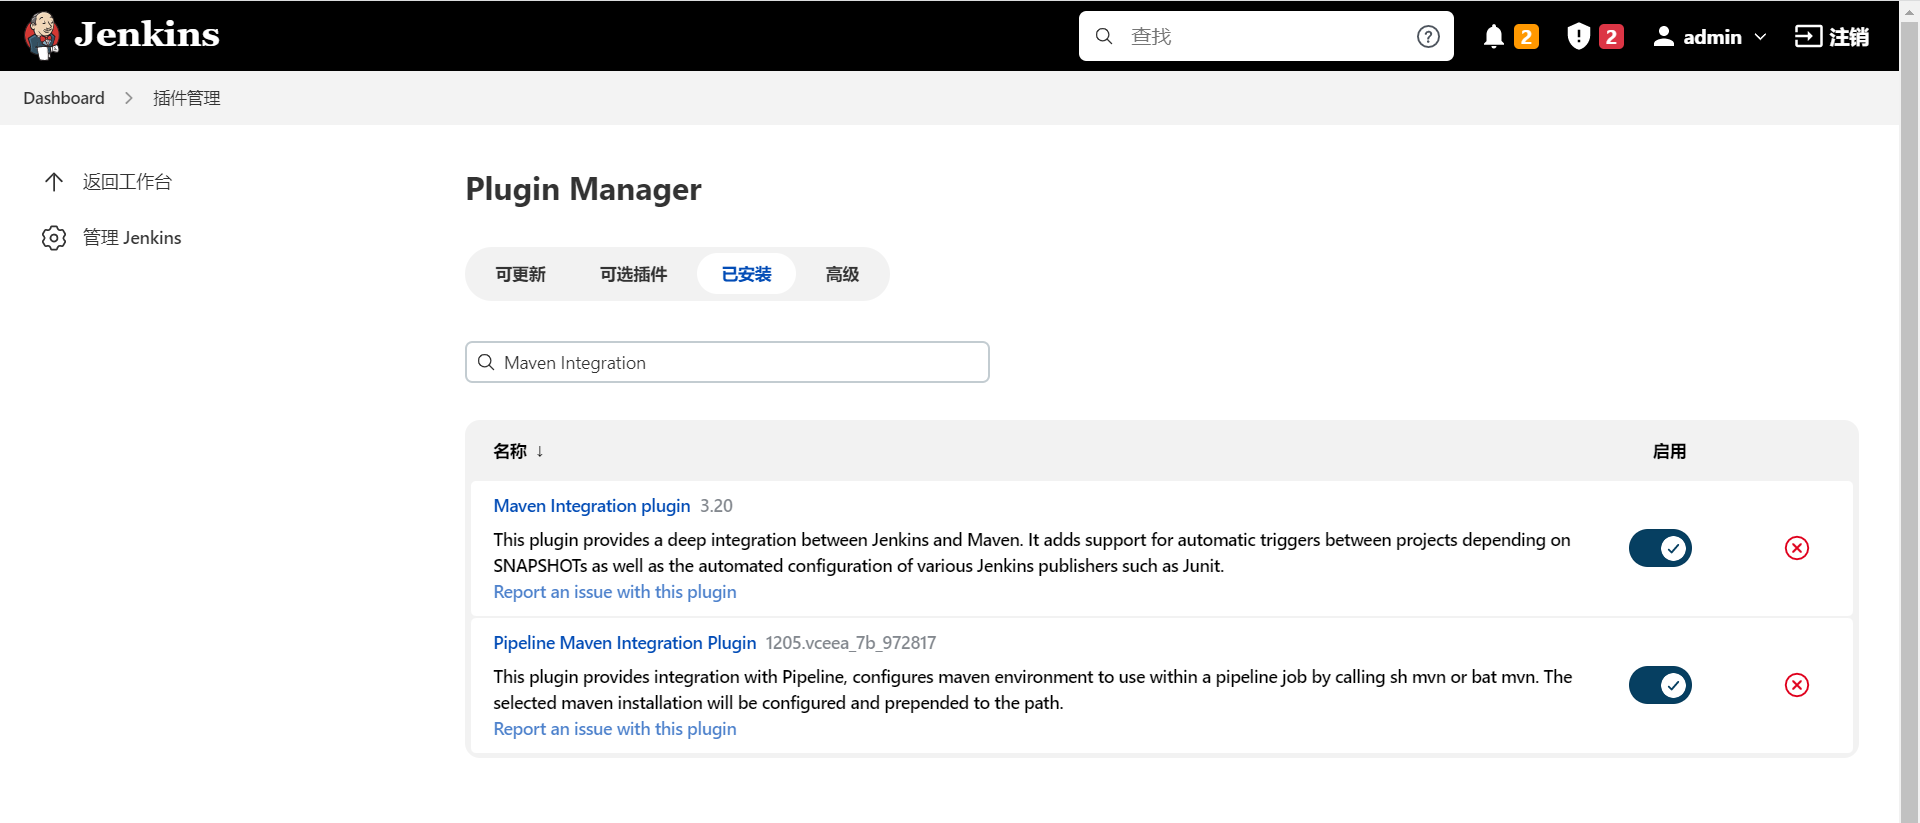Click the orange notification count badge

1526,37
